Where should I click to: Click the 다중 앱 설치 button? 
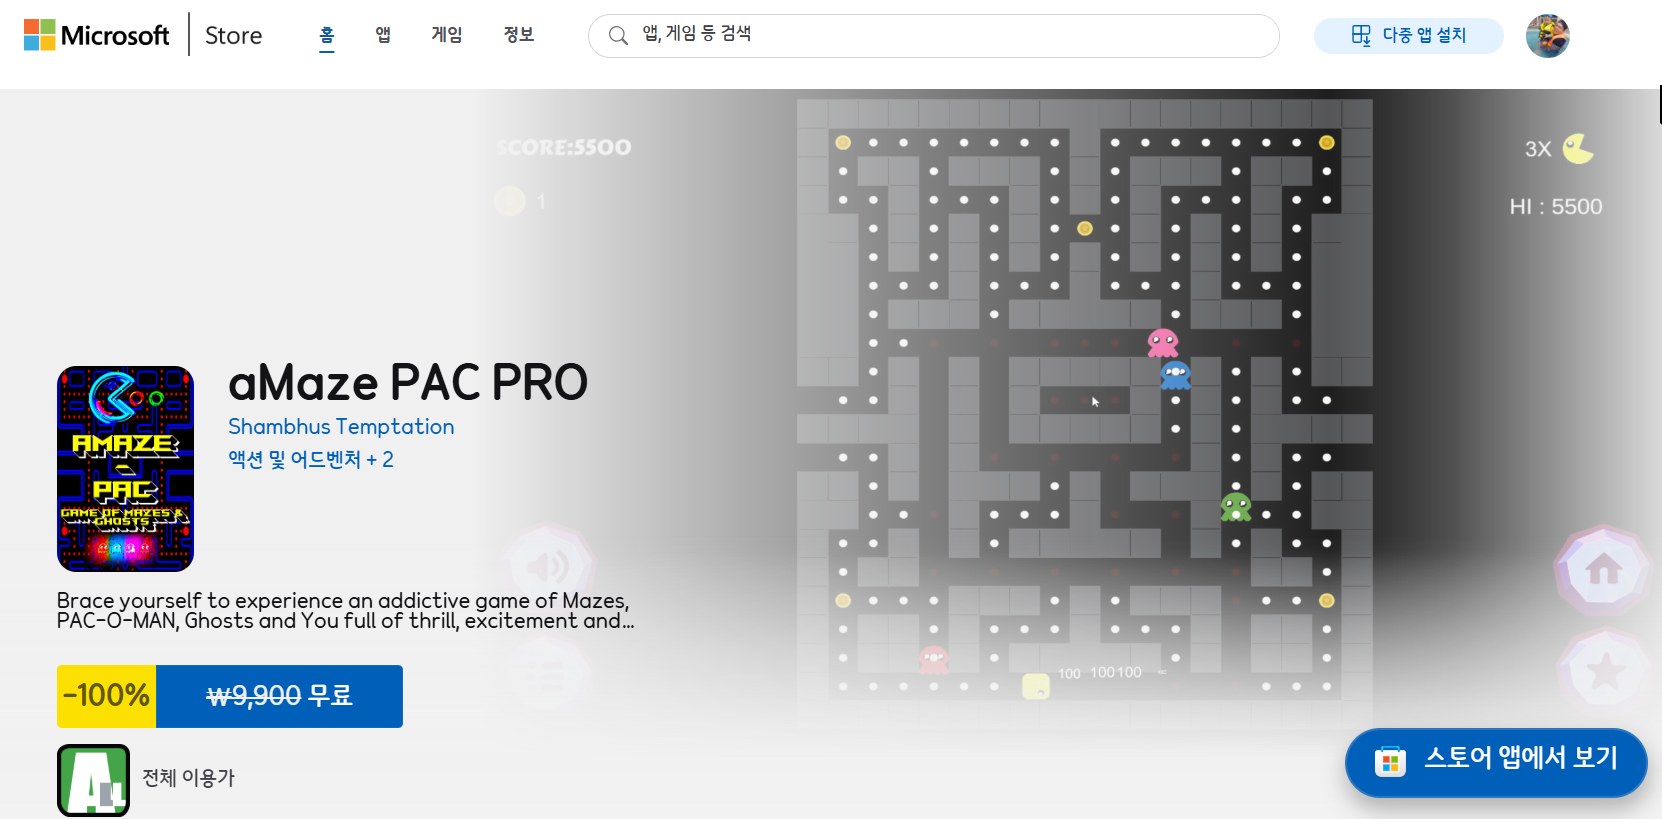(1408, 36)
